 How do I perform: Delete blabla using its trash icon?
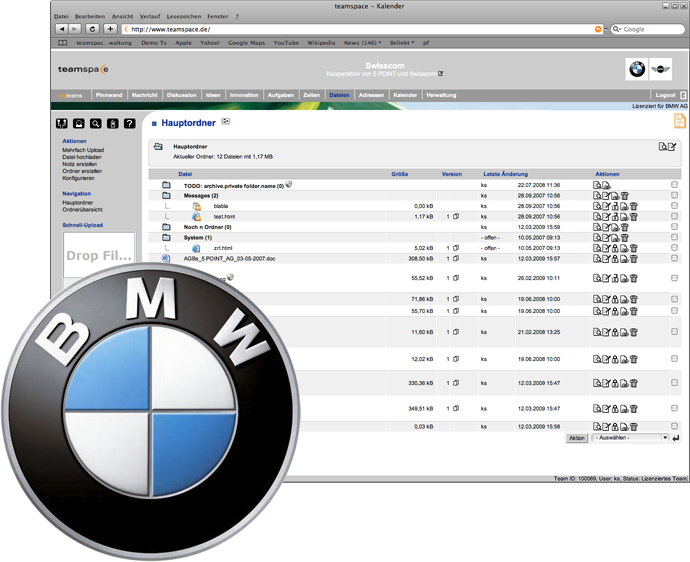(x=634, y=206)
